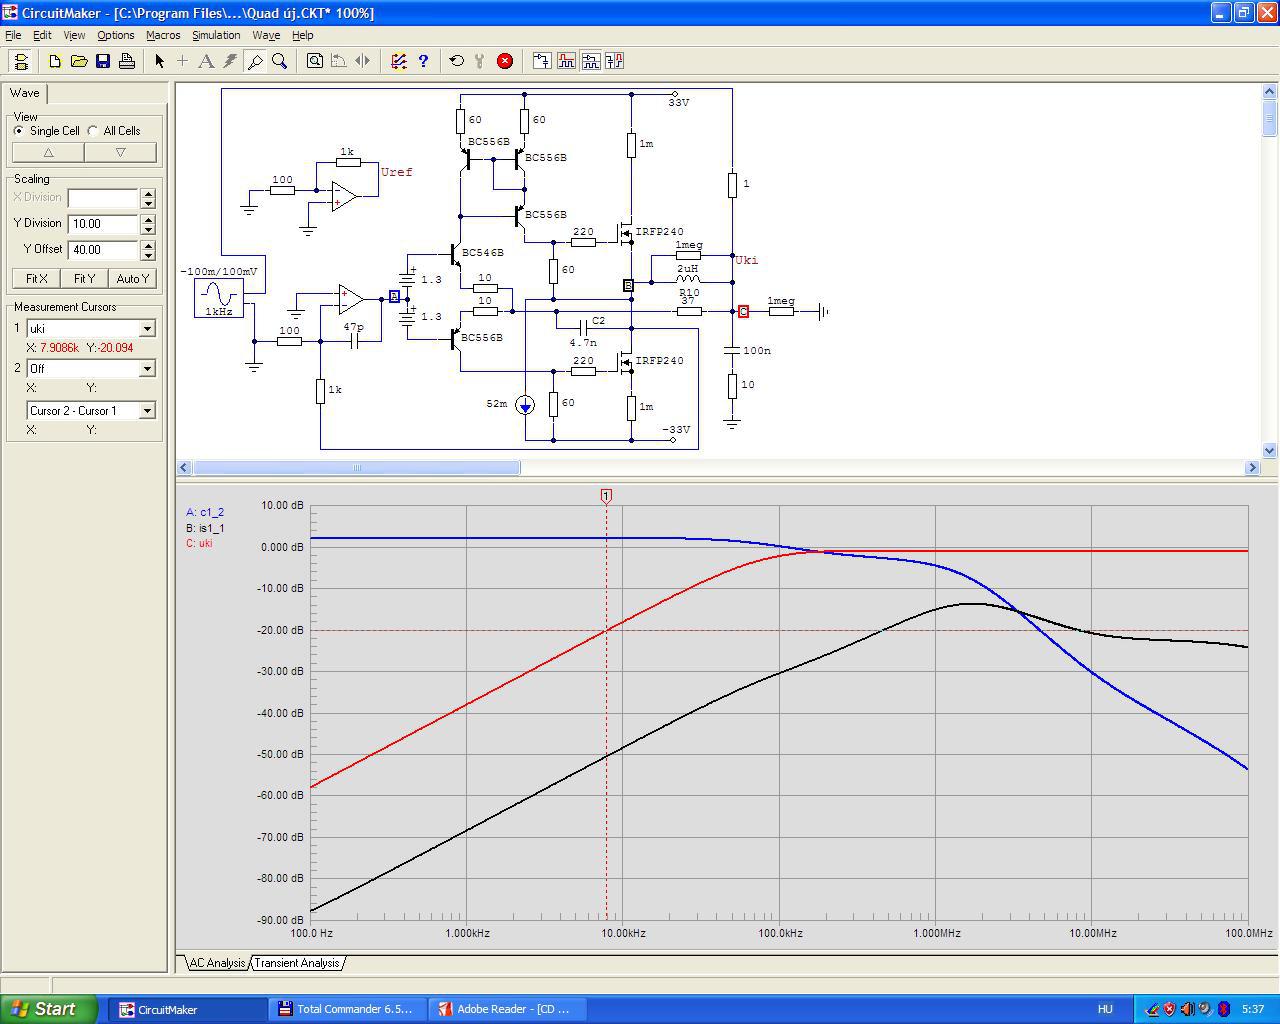Open cursor 1 'uki' dropdown
The width and height of the screenshot is (1280, 1024).
coord(147,329)
